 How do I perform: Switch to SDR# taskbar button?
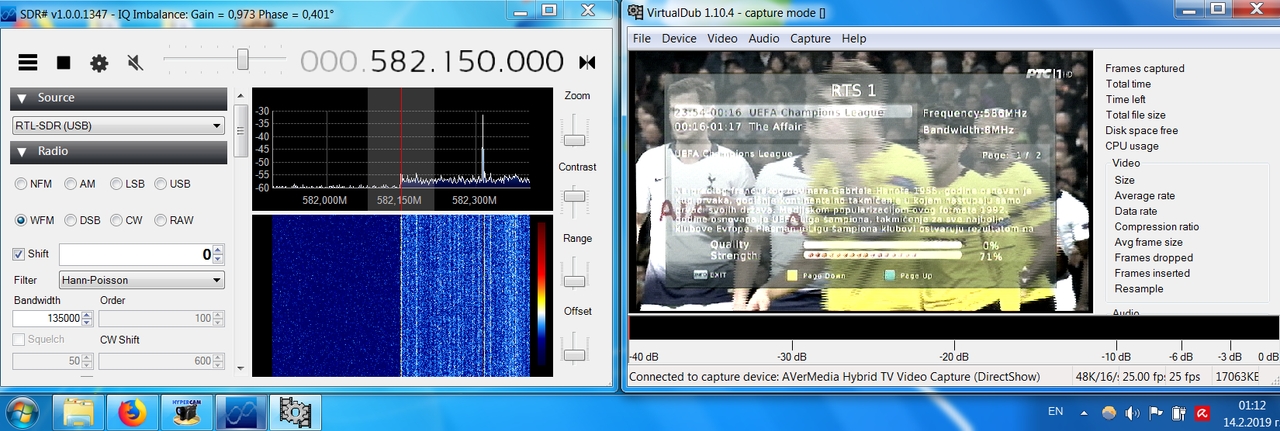(240, 411)
